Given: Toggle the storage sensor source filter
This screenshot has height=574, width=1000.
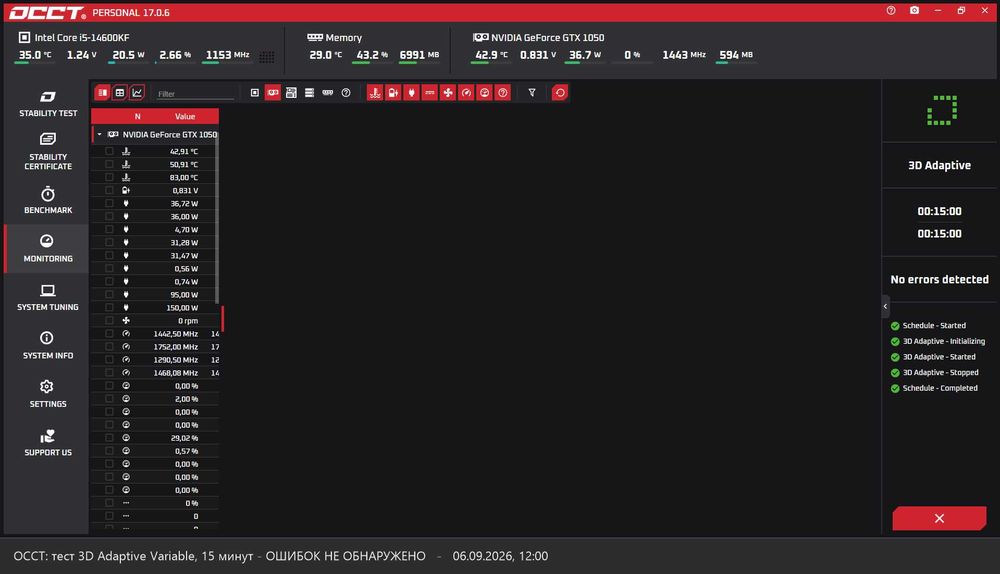Looking at the screenshot, I should 309,93.
